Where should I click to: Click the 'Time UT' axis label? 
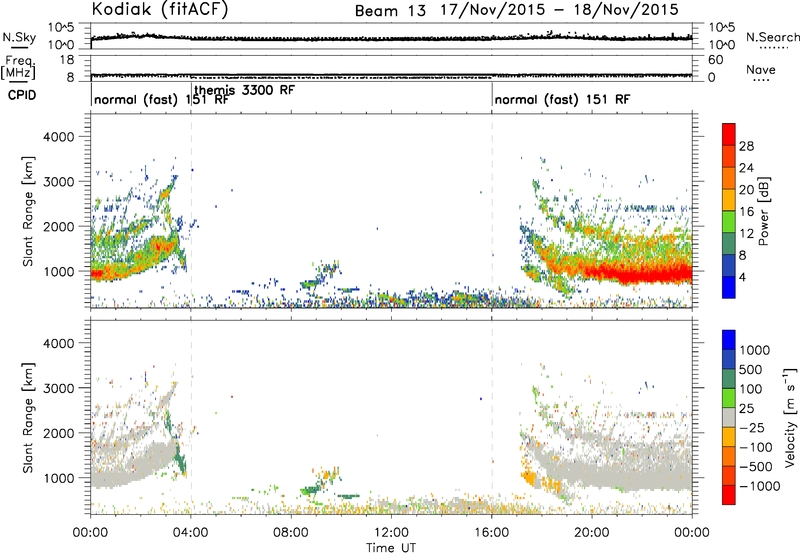tap(391, 548)
